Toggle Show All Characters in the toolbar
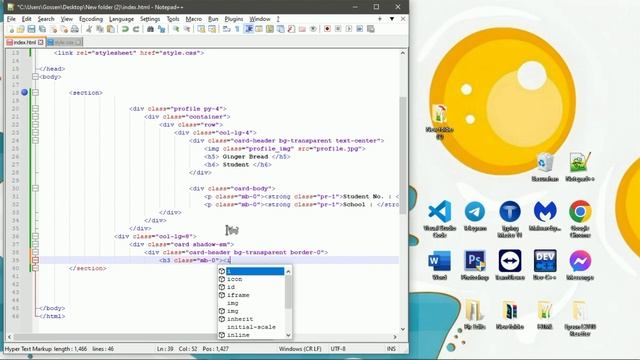This screenshot has width=640, height=360. point(237,29)
